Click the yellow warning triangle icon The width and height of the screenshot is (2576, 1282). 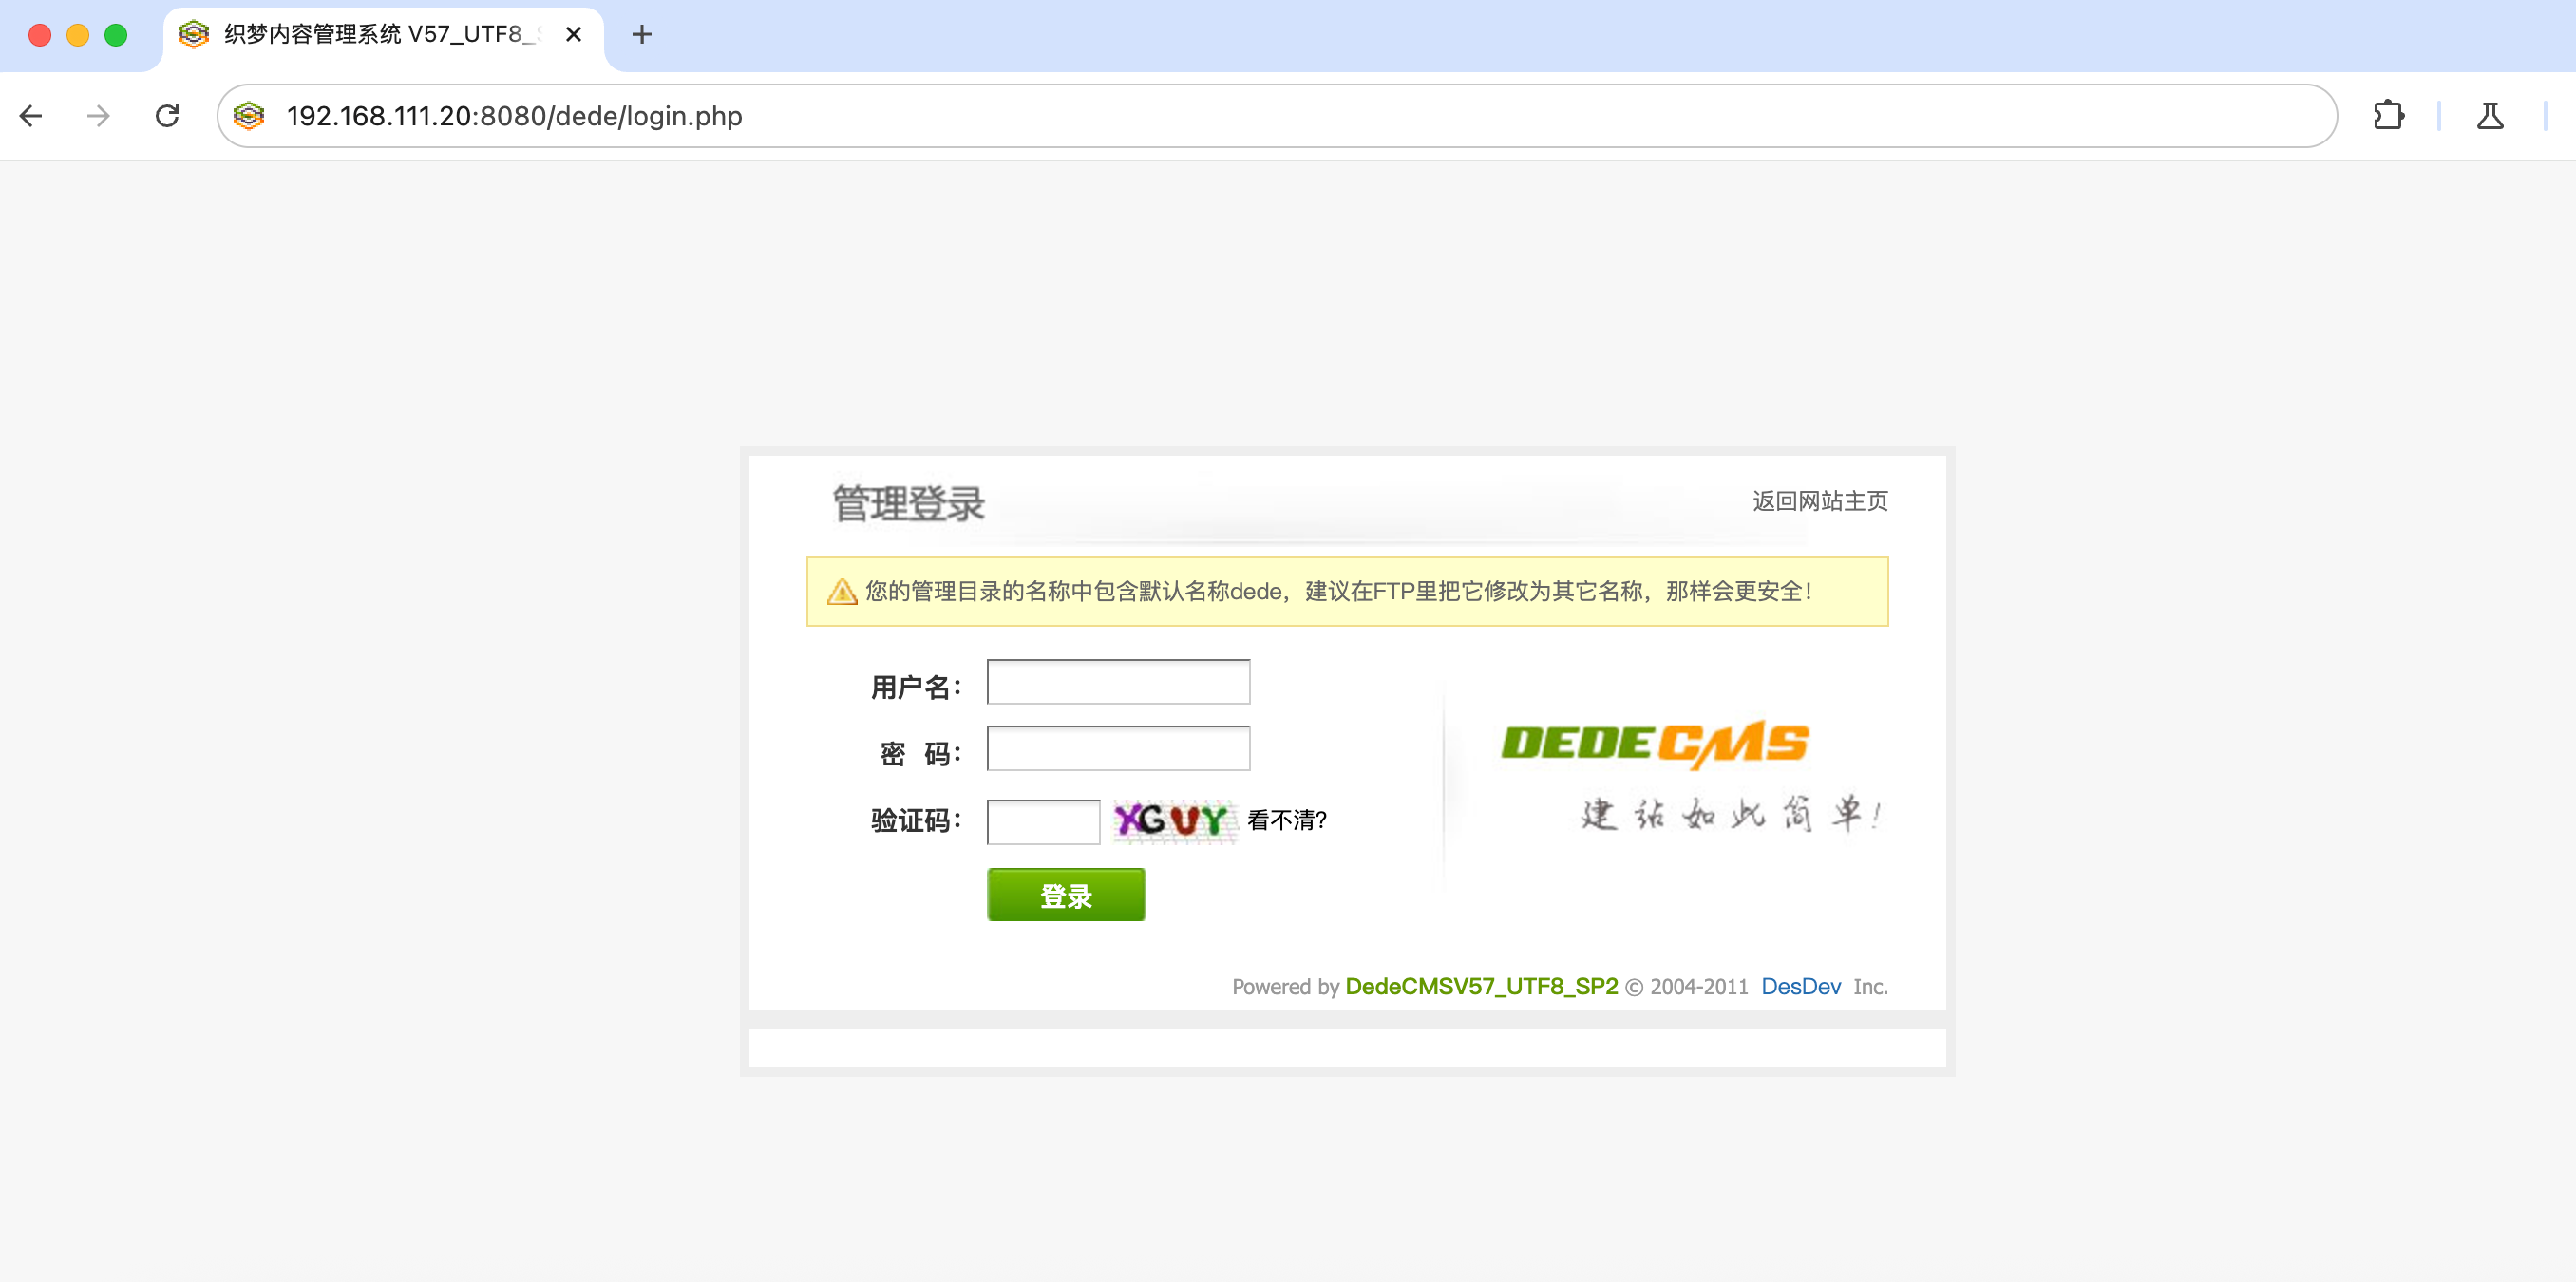coord(841,592)
